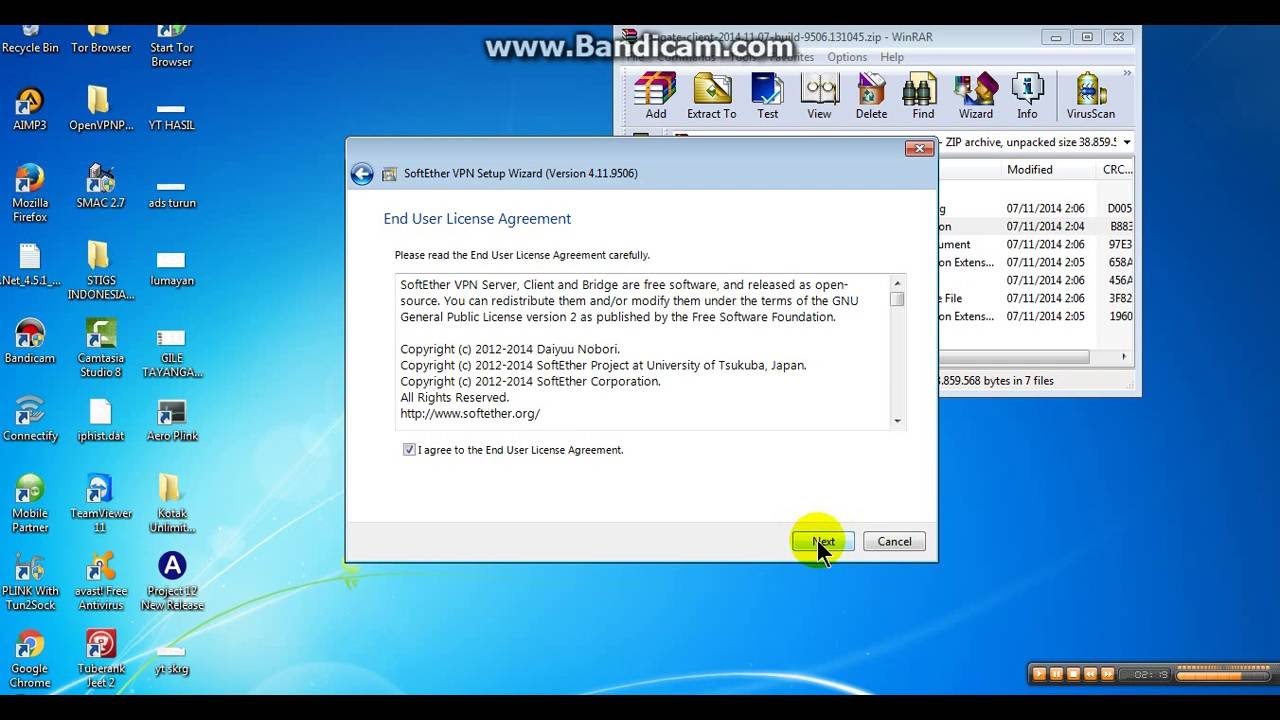
Task: Select the Bandicam desktop shortcut
Action: pyautogui.click(x=30, y=341)
